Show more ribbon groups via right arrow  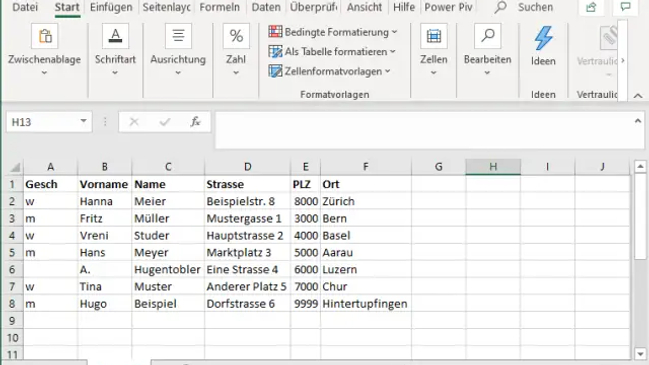tap(623, 60)
